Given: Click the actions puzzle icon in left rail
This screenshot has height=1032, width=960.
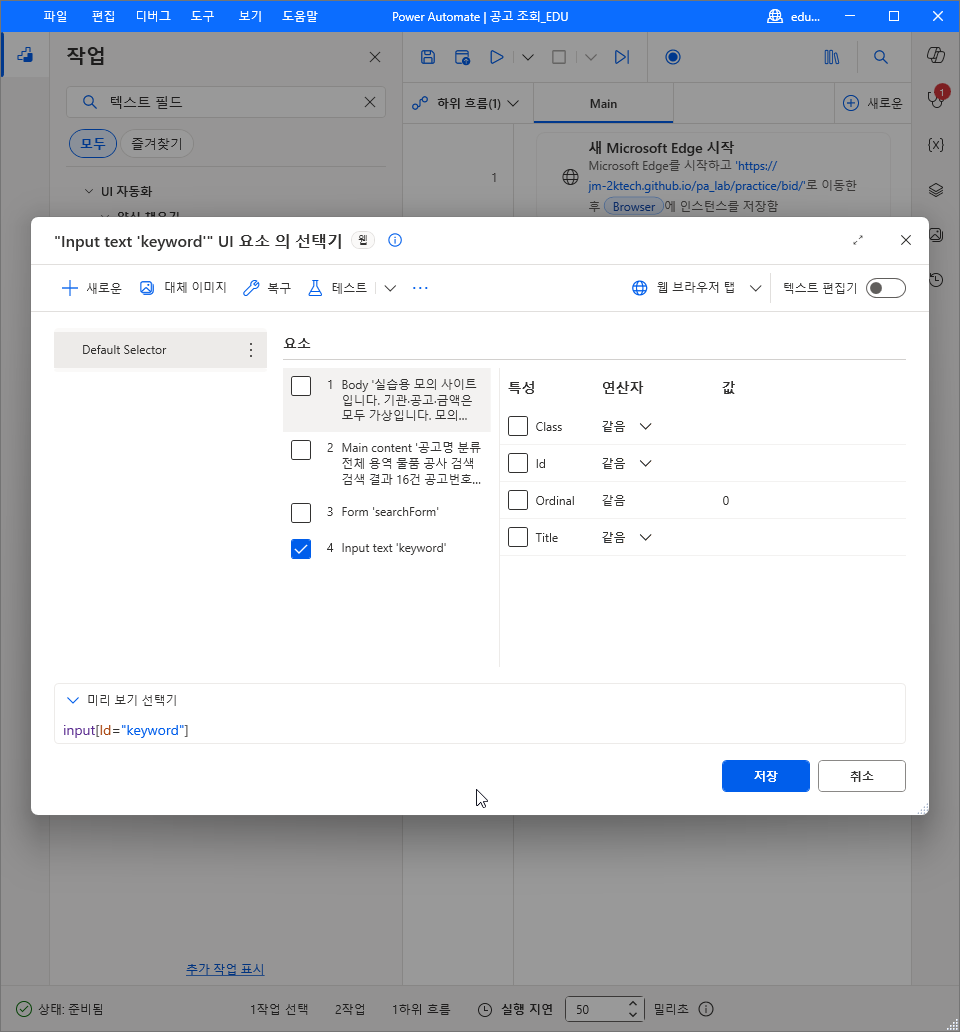Looking at the screenshot, I should pos(25,55).
